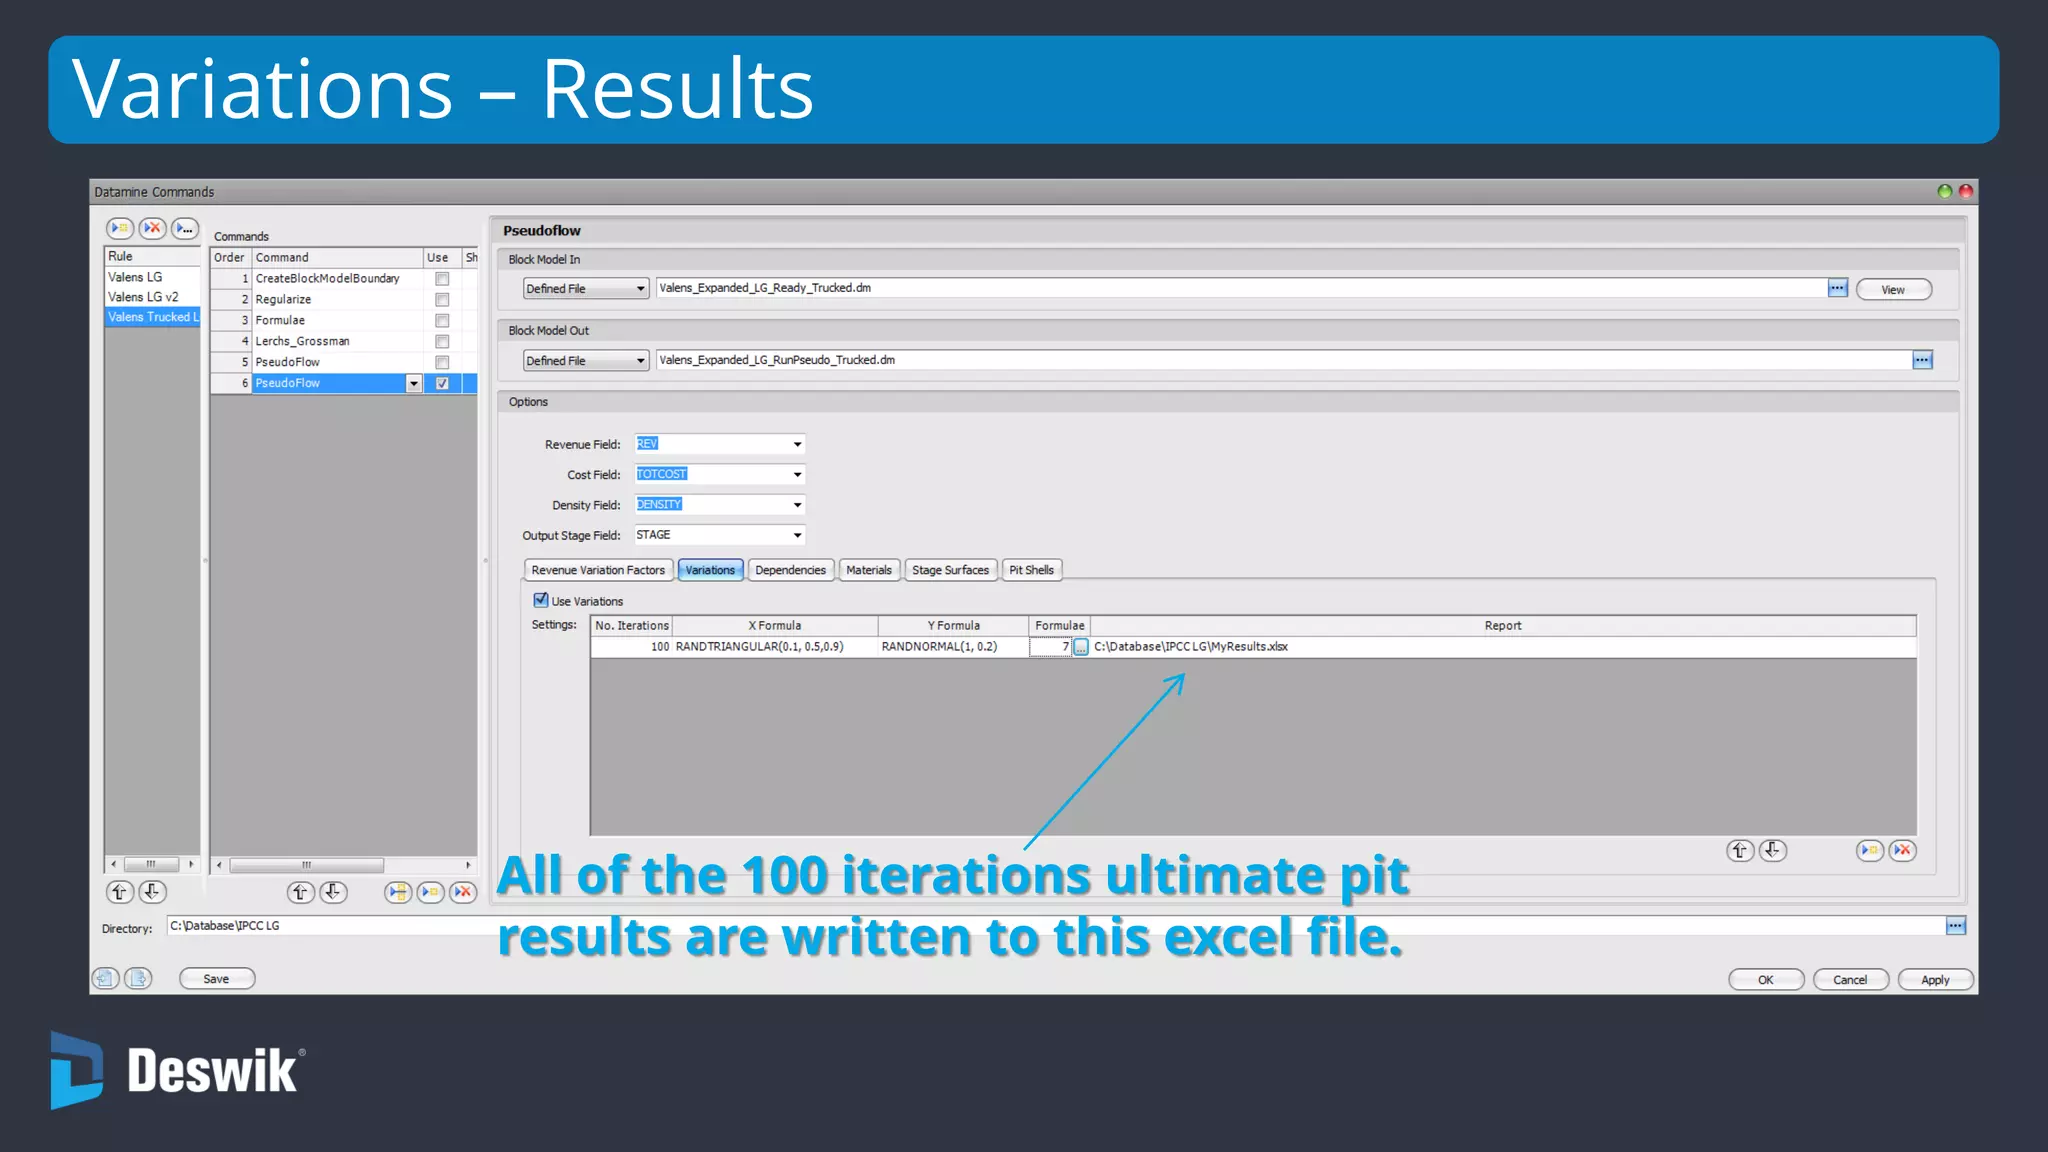Screen dimensions: 2048x1152
Task: Move rule up with arrow below Rule list
Action: pyautogui.click(x=119, y=891)
